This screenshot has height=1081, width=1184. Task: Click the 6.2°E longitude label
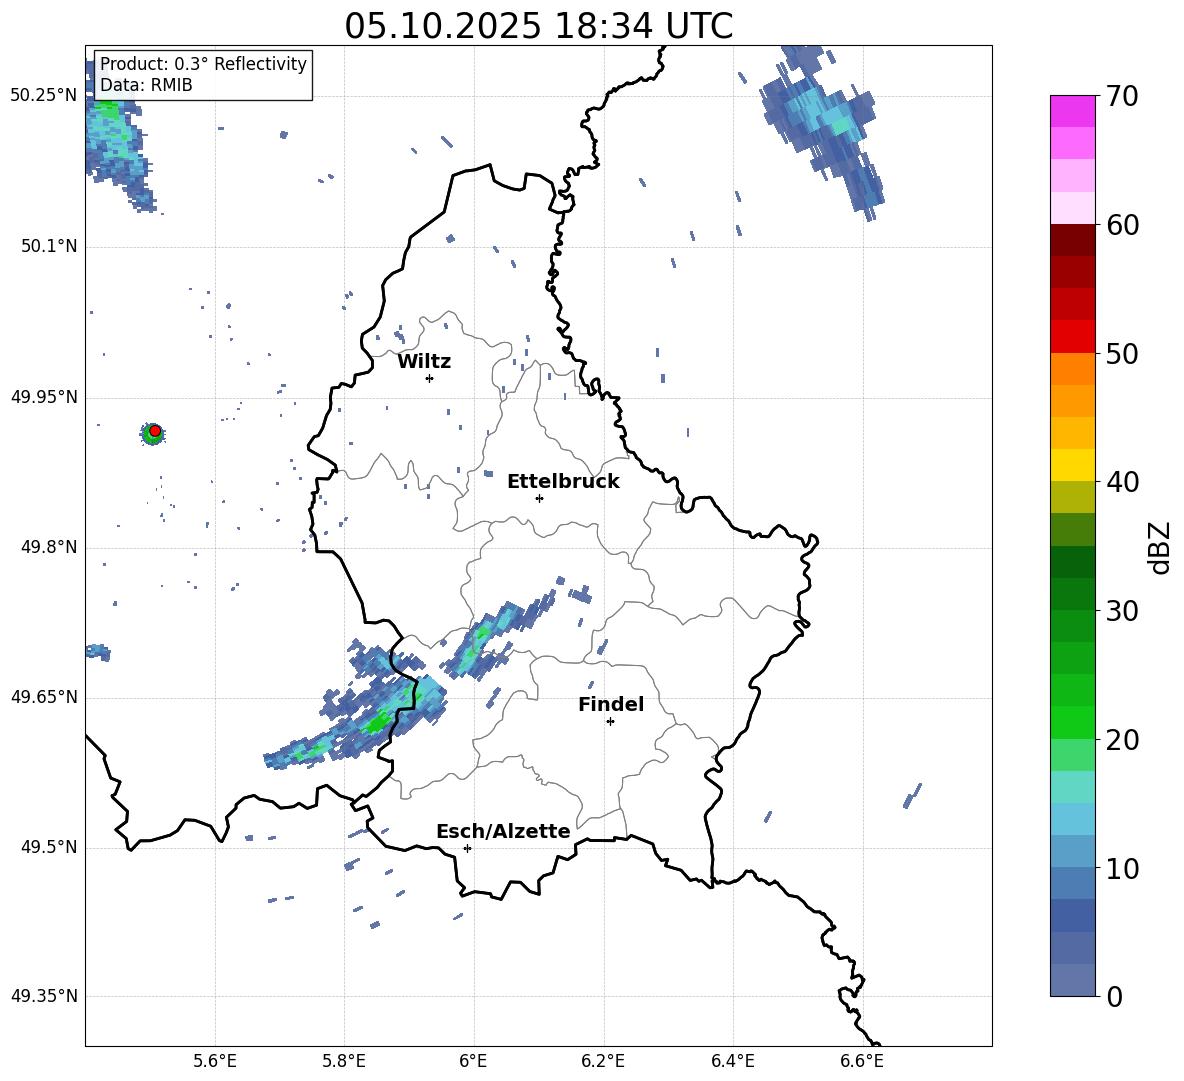click(603, 1061)
